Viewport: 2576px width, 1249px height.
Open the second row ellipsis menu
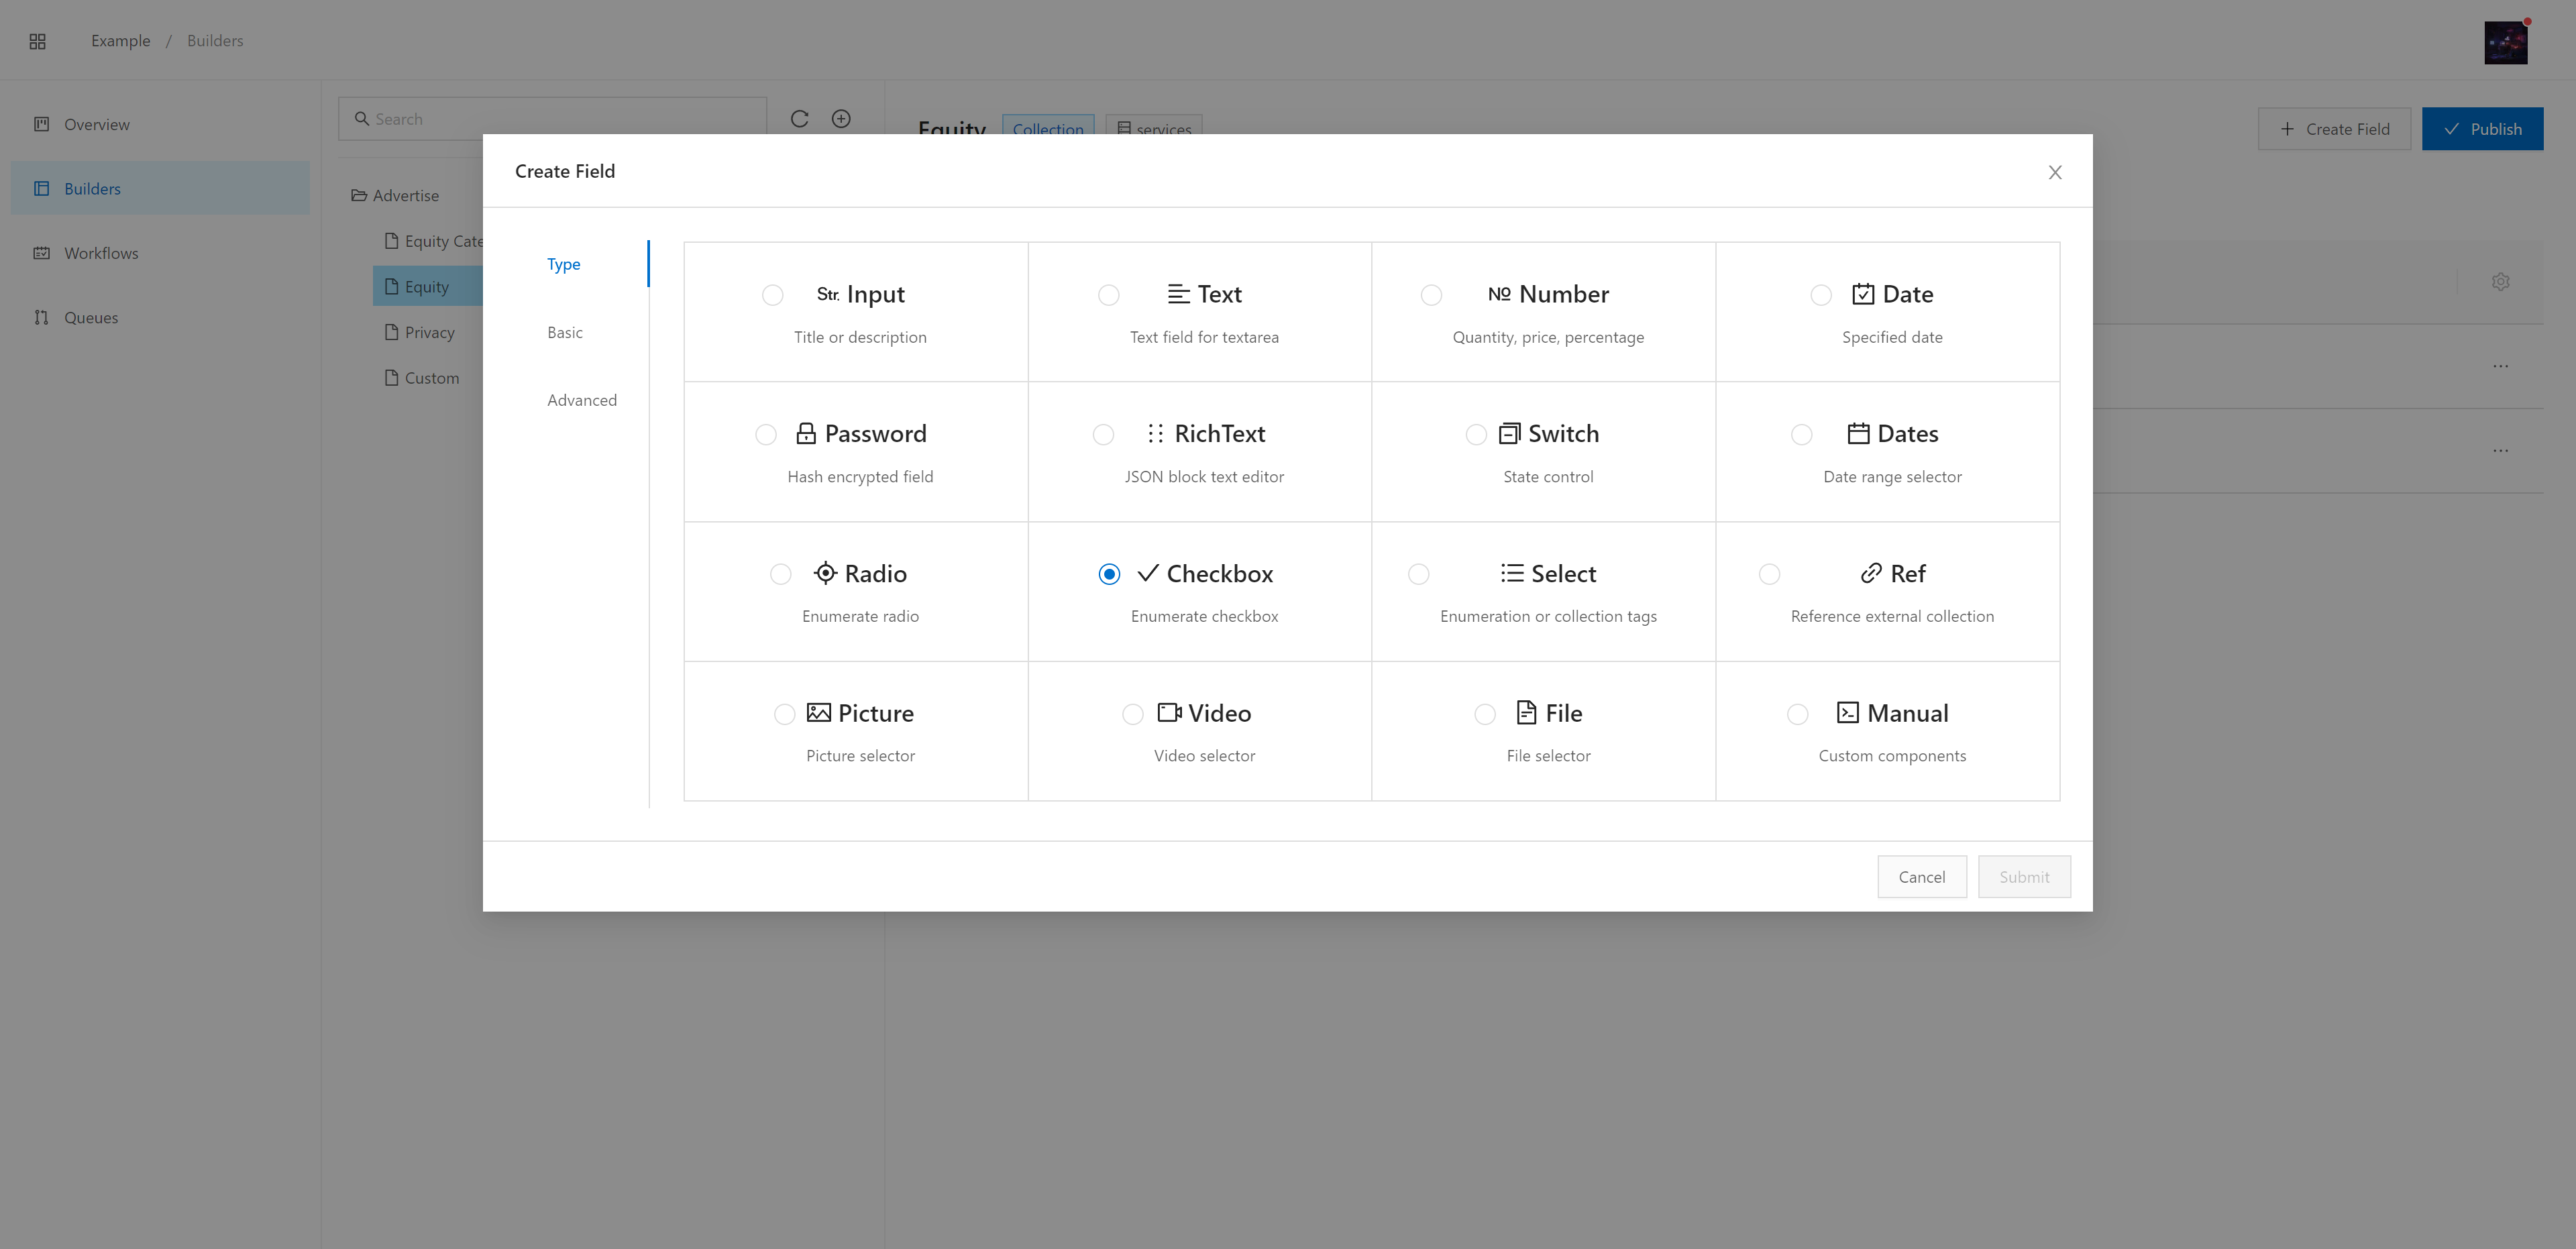2500,451
